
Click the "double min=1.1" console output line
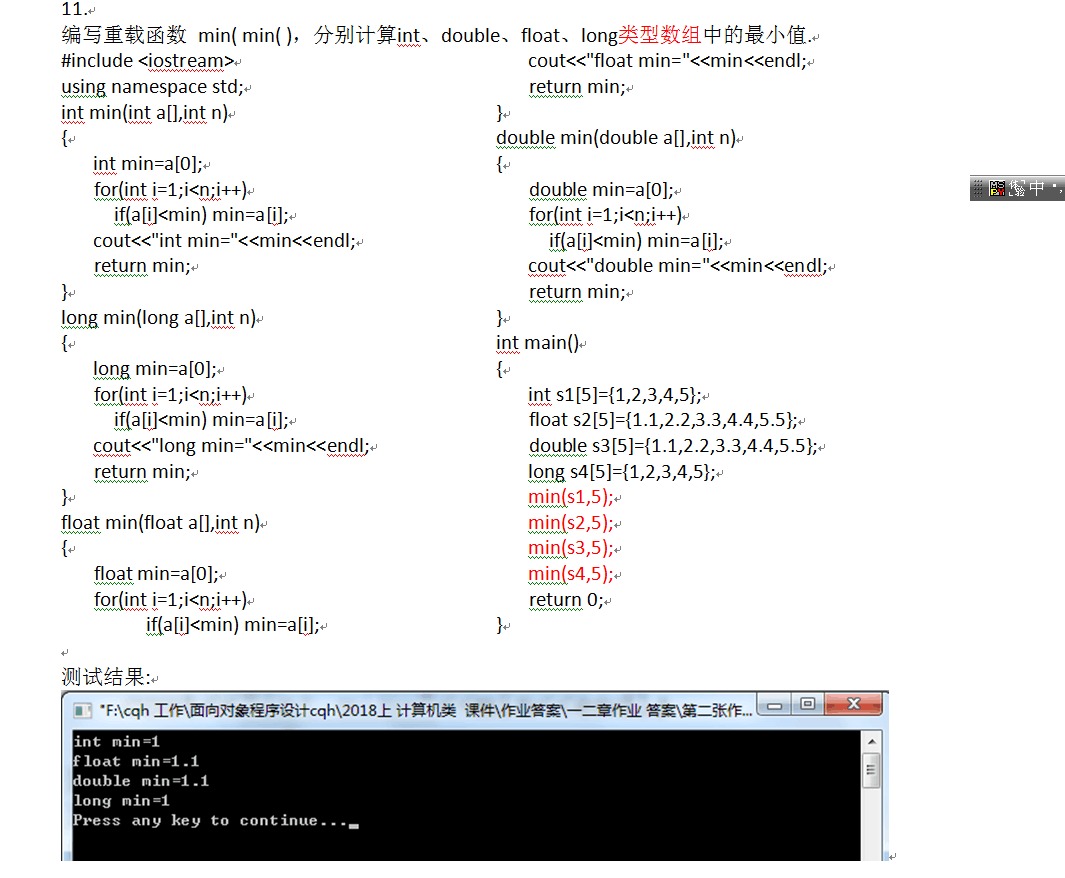point(141,781)
